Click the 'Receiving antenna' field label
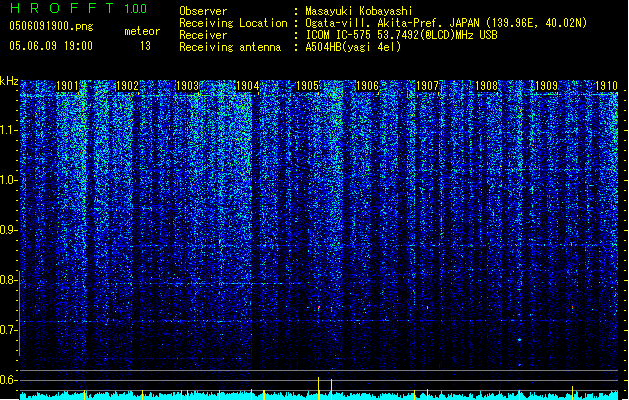 coord(230,47)
